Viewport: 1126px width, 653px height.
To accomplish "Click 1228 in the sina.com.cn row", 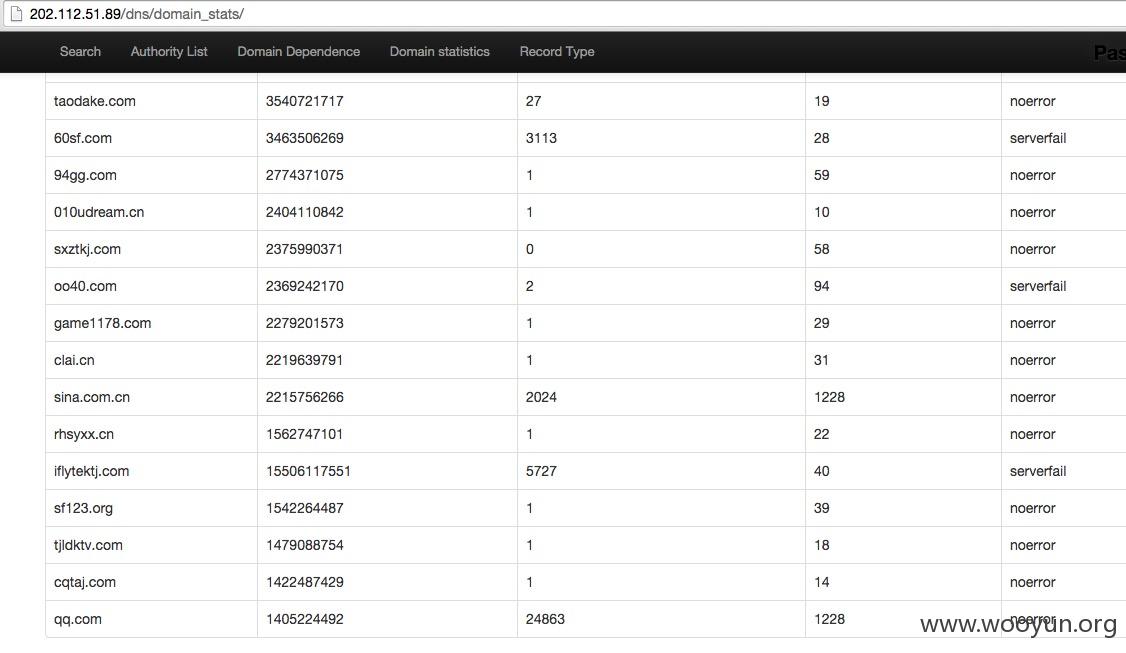I will pos(829,397).
